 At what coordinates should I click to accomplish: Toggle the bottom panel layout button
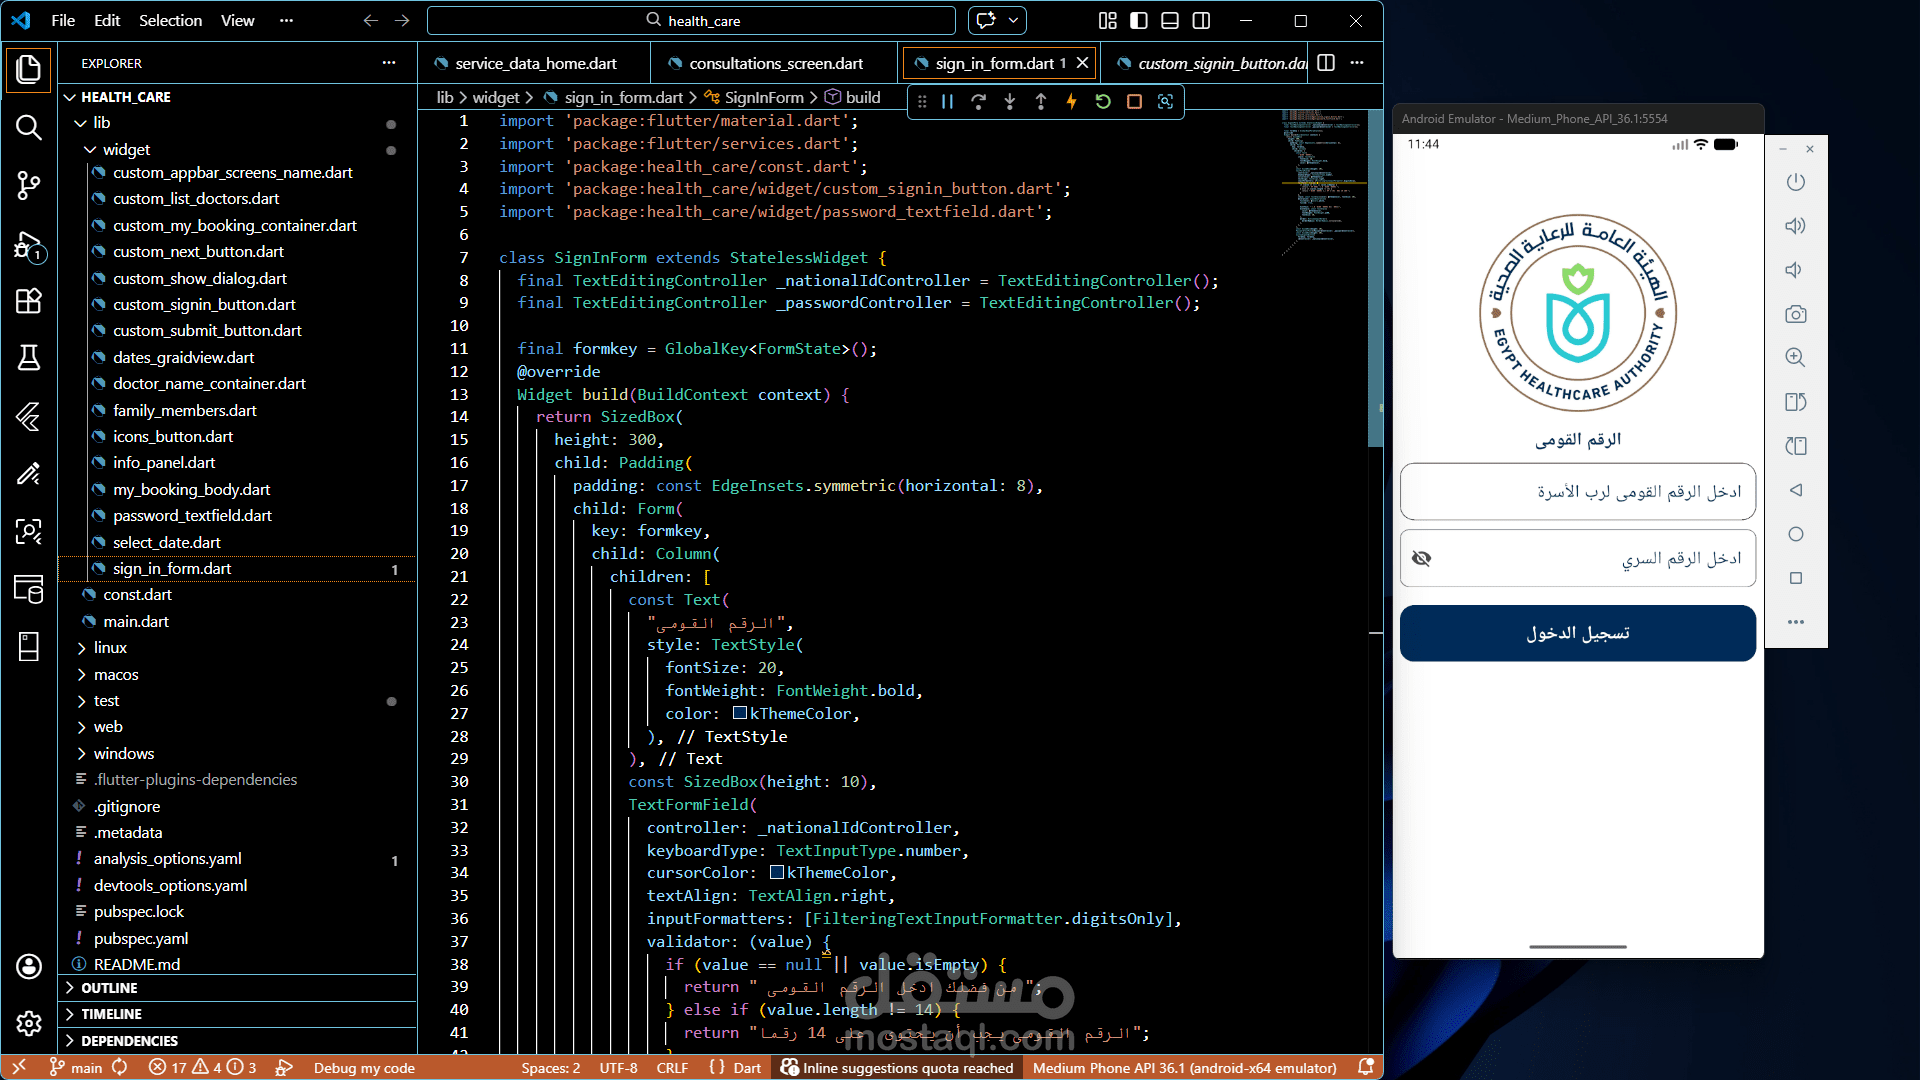(1170, 20)
